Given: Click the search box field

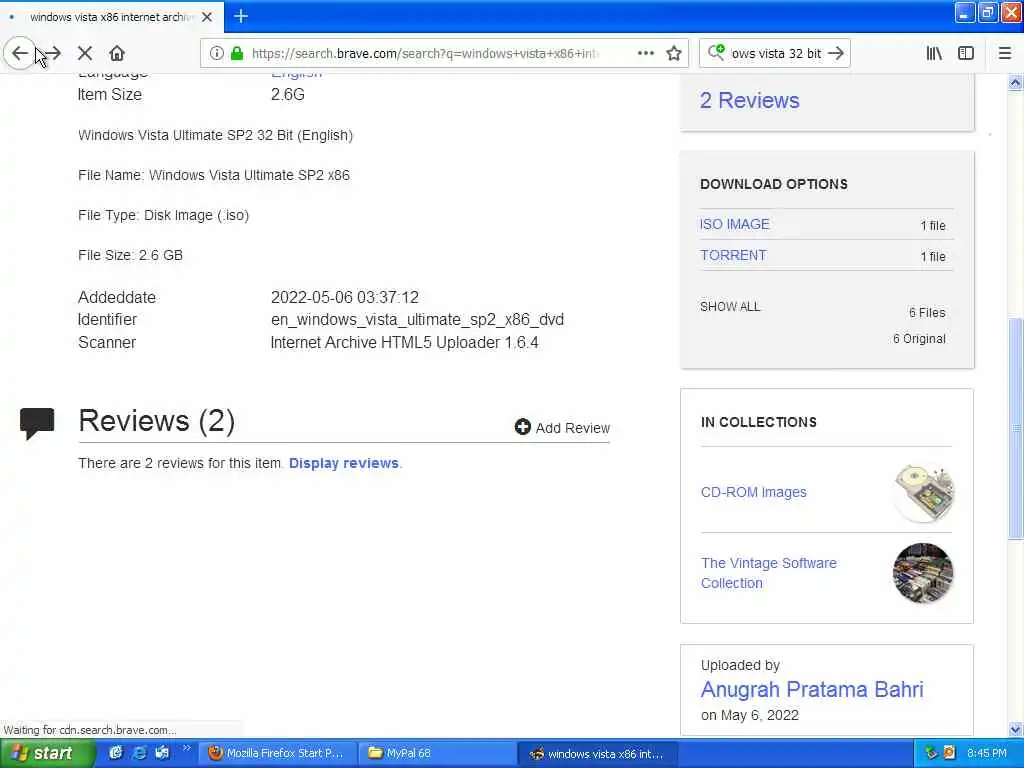Looking at the screenshot, I should tap(776, 54).
